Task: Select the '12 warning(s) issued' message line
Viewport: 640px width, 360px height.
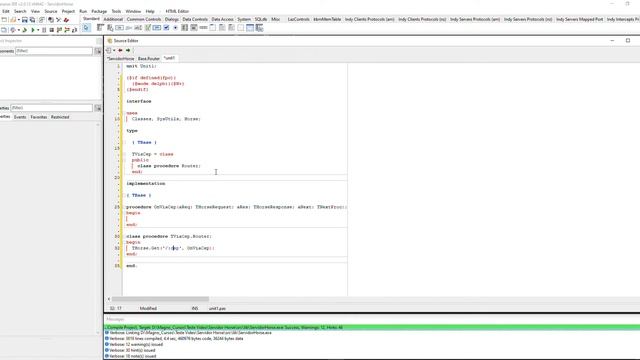Action: click(x=136, y=344)
